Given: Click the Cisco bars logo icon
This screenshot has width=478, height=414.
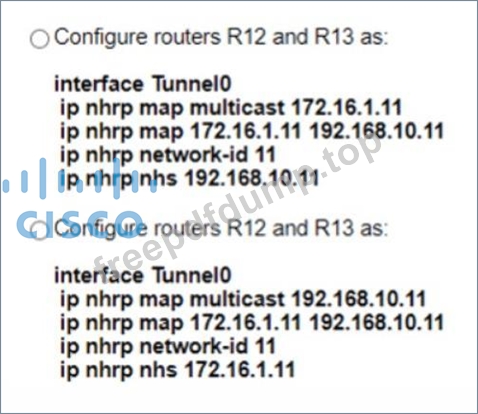Looking at the screenshot, I should click(x=79, y=179).
